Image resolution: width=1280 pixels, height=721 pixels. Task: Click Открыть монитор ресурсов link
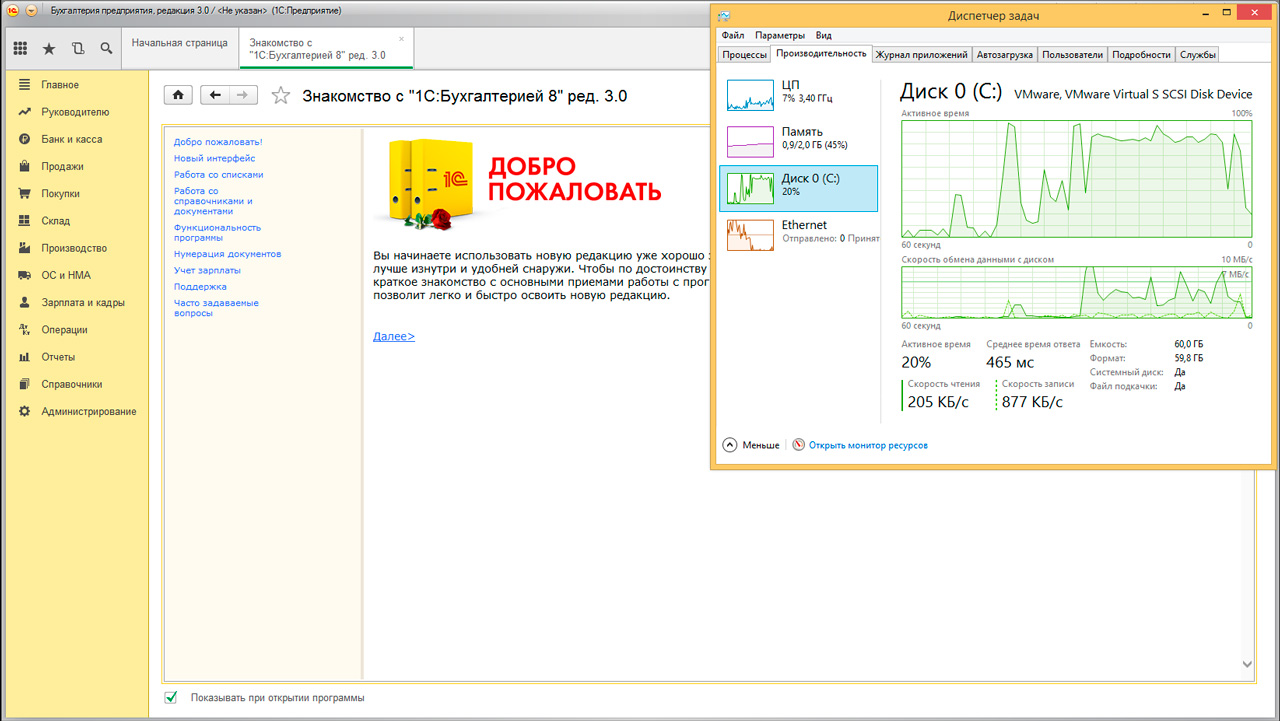tap(867, 445)
